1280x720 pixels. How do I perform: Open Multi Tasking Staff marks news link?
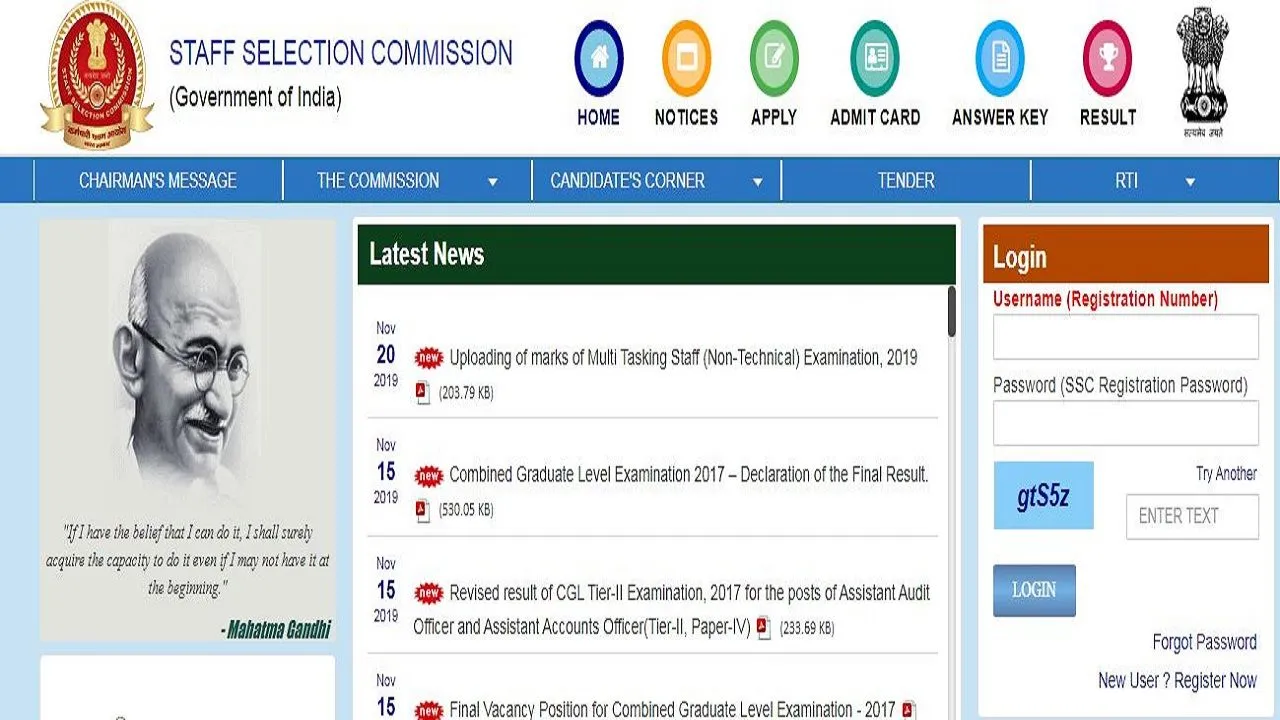(x=683, y=358)
